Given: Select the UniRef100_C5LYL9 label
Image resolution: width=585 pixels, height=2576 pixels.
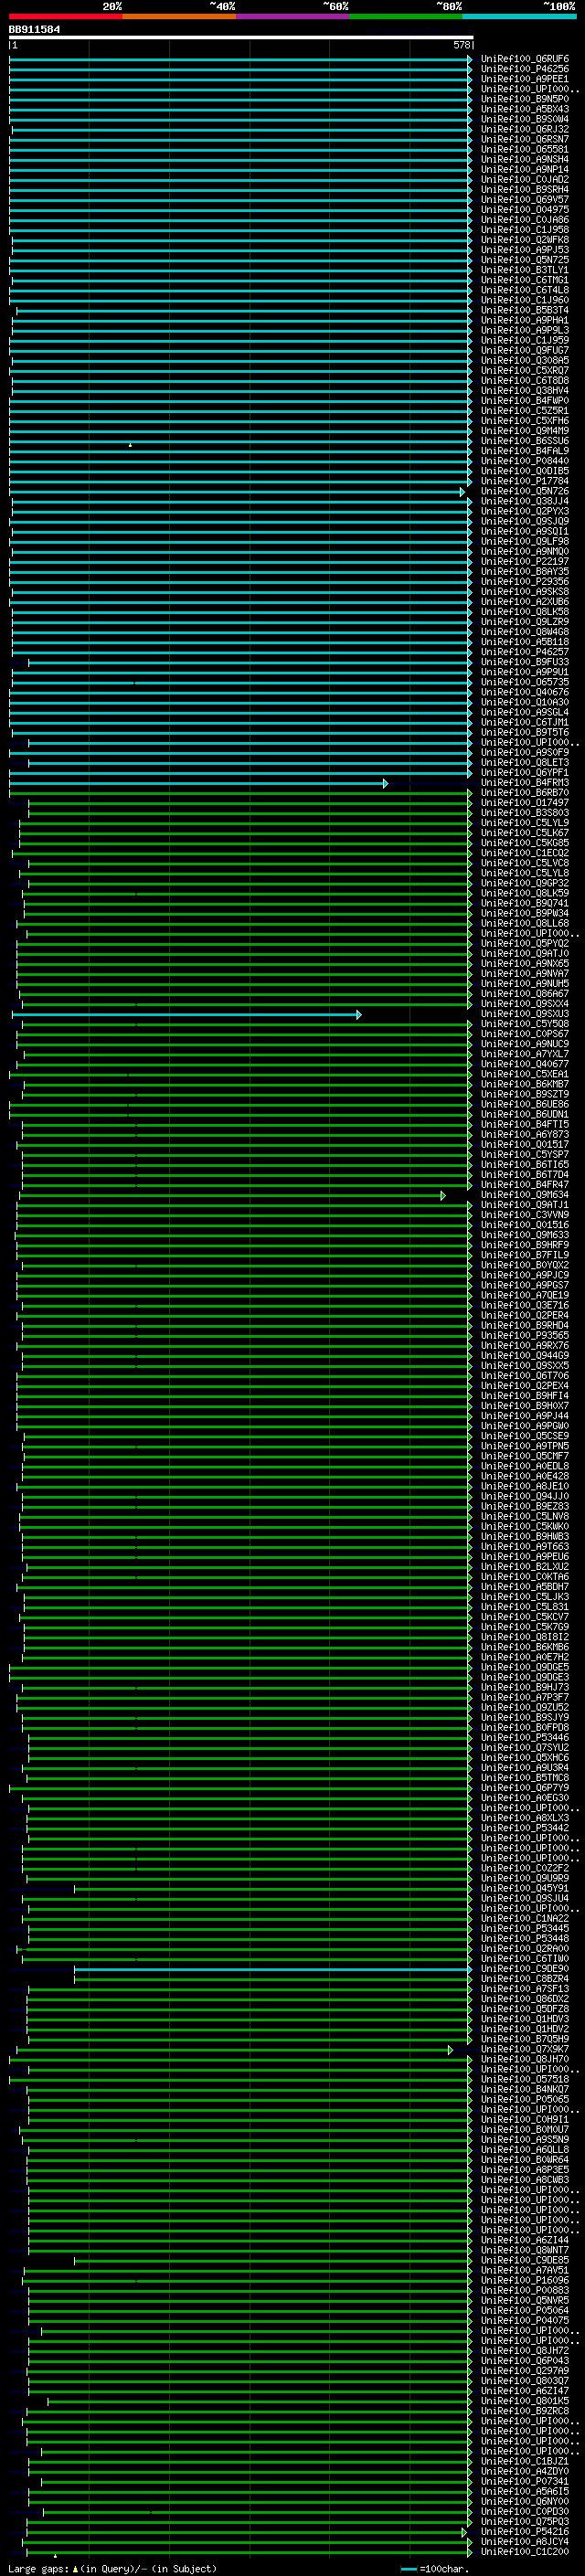Looking at the screenshot, I should click(525, 823).
